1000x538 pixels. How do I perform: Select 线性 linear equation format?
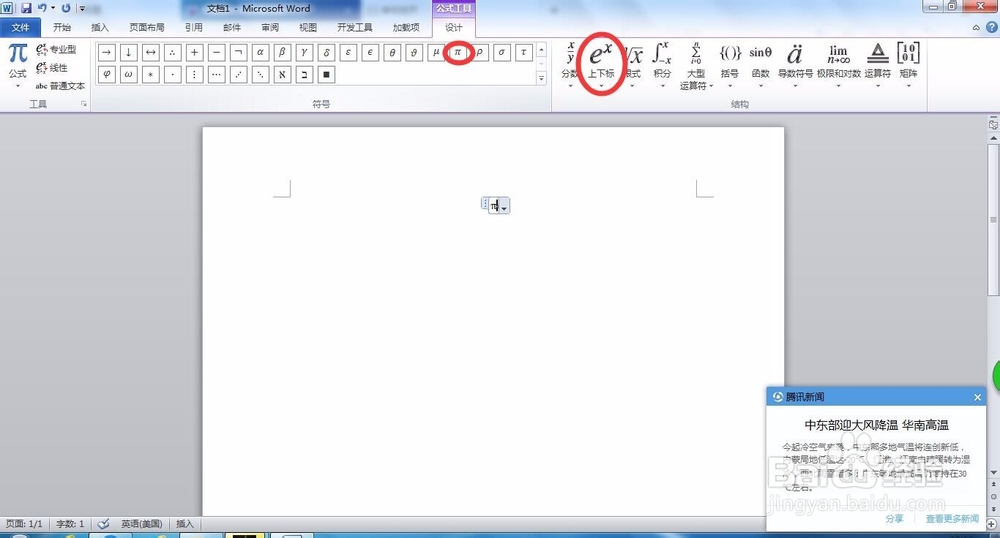(x=52, y=68)
